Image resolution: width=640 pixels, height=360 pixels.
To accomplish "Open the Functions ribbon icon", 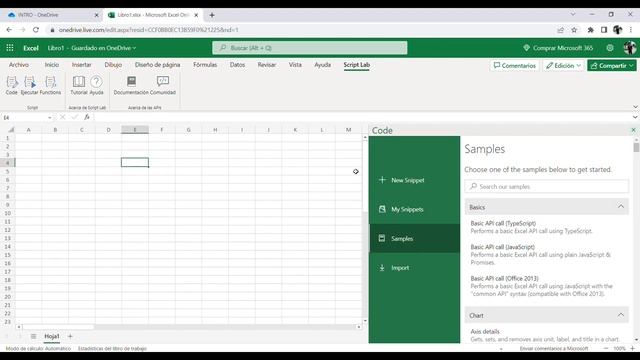I will click(x=50, y=85).
